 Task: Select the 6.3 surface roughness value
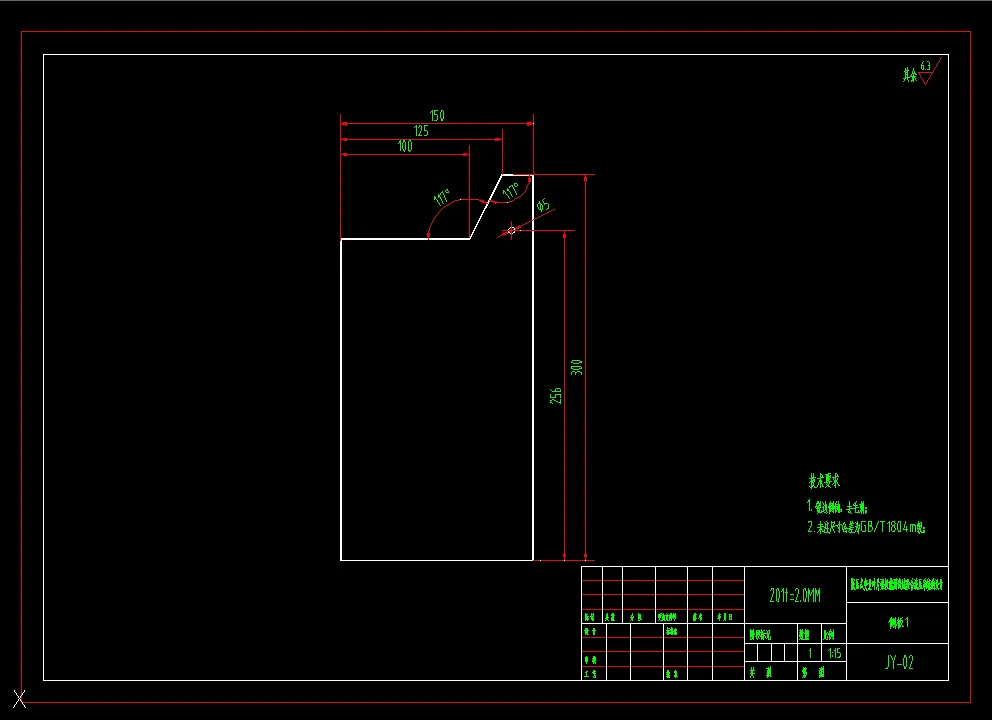(926, 66)
